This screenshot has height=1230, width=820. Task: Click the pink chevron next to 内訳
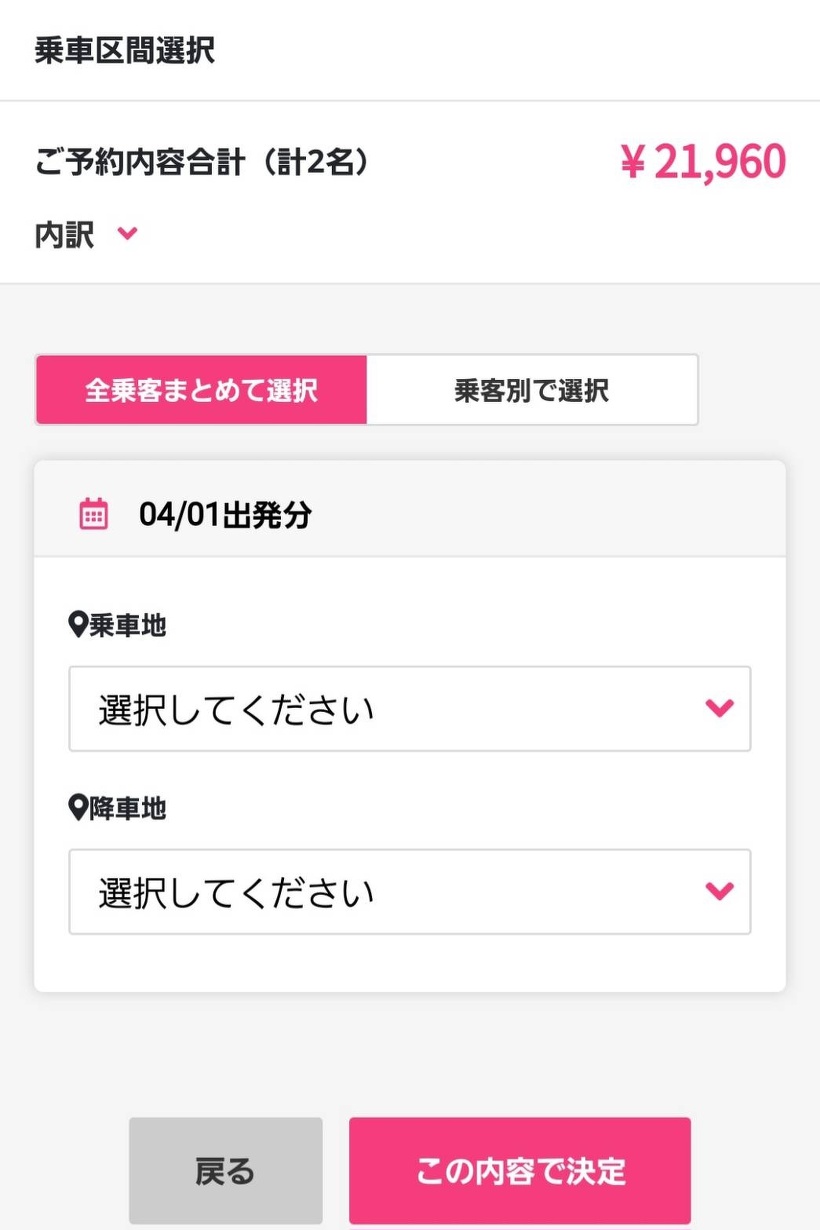pyautogui.click(x=127, y=234)
